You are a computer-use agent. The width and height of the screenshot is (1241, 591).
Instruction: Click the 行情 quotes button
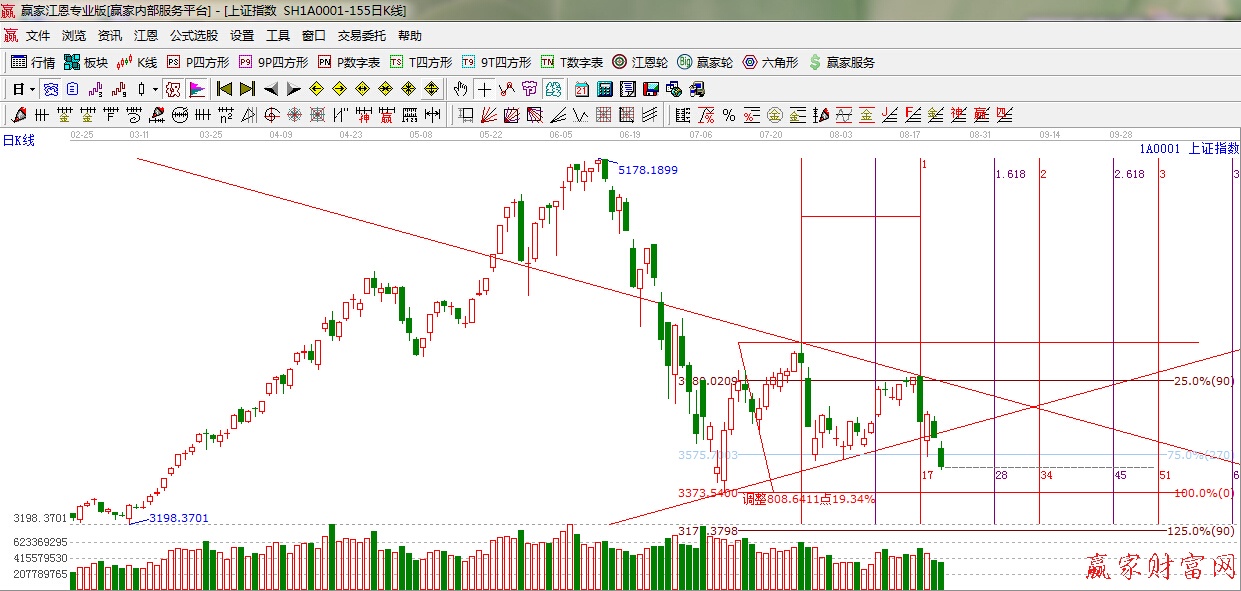click(34, 62)
